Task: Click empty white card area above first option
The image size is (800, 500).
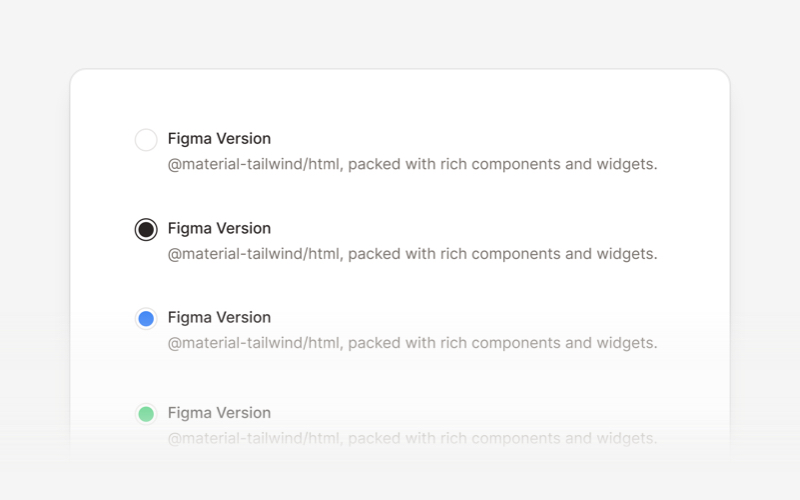Action: [x=400, y=98]
